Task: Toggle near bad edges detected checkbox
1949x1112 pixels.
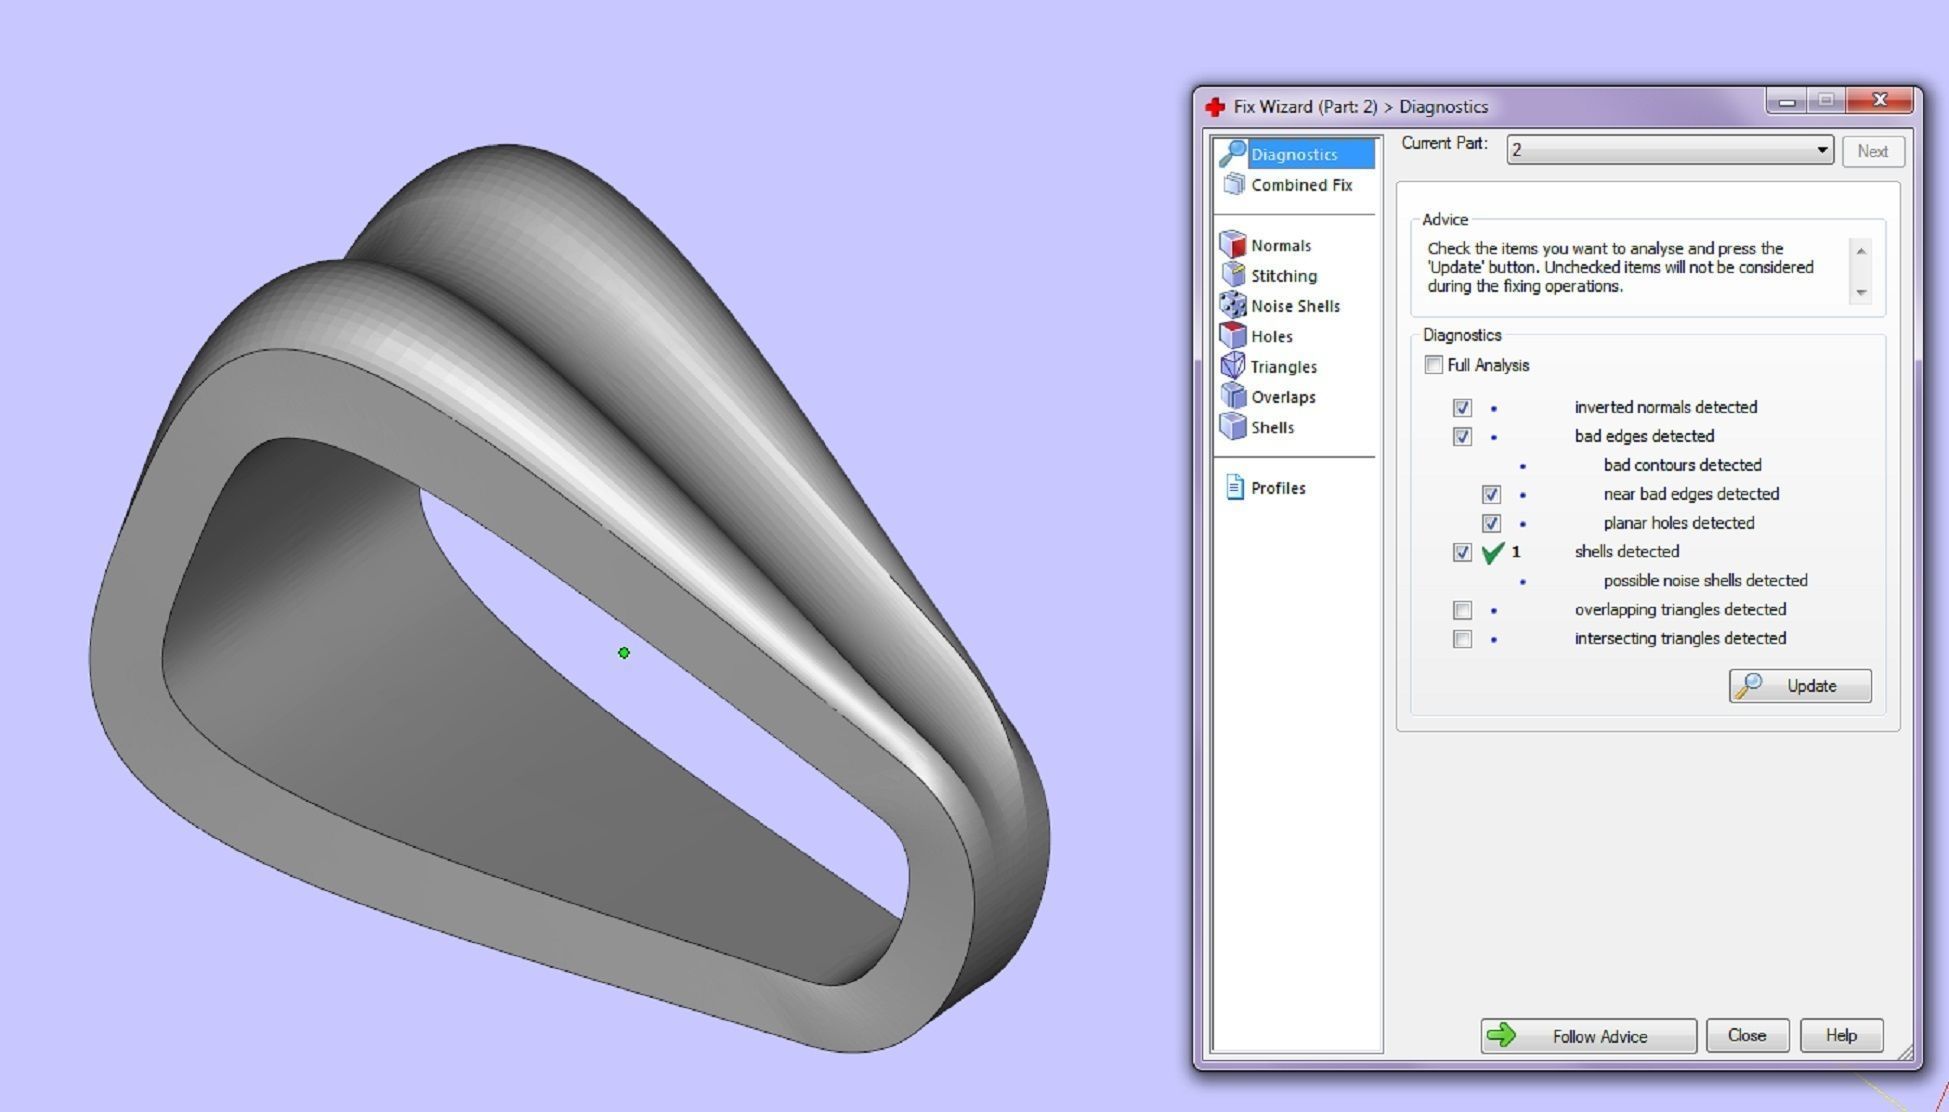Action: pyautogui.click(x=1491, y=494)
